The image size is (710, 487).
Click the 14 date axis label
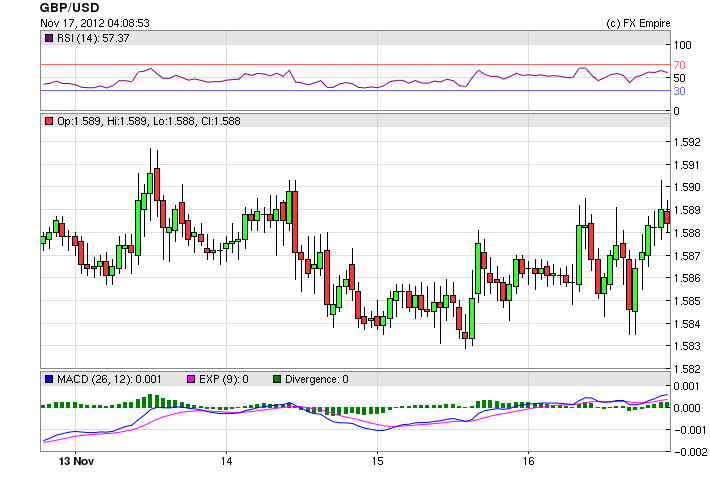[226, 461]
